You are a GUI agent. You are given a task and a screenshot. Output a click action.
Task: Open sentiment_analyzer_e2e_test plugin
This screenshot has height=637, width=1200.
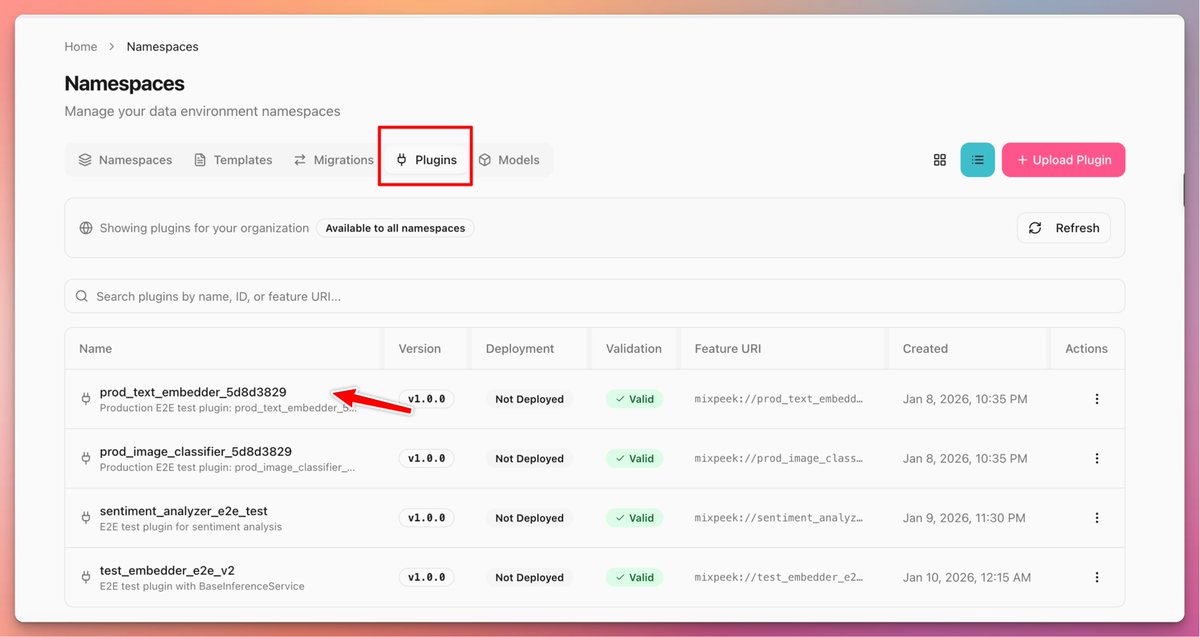[184, 511]
